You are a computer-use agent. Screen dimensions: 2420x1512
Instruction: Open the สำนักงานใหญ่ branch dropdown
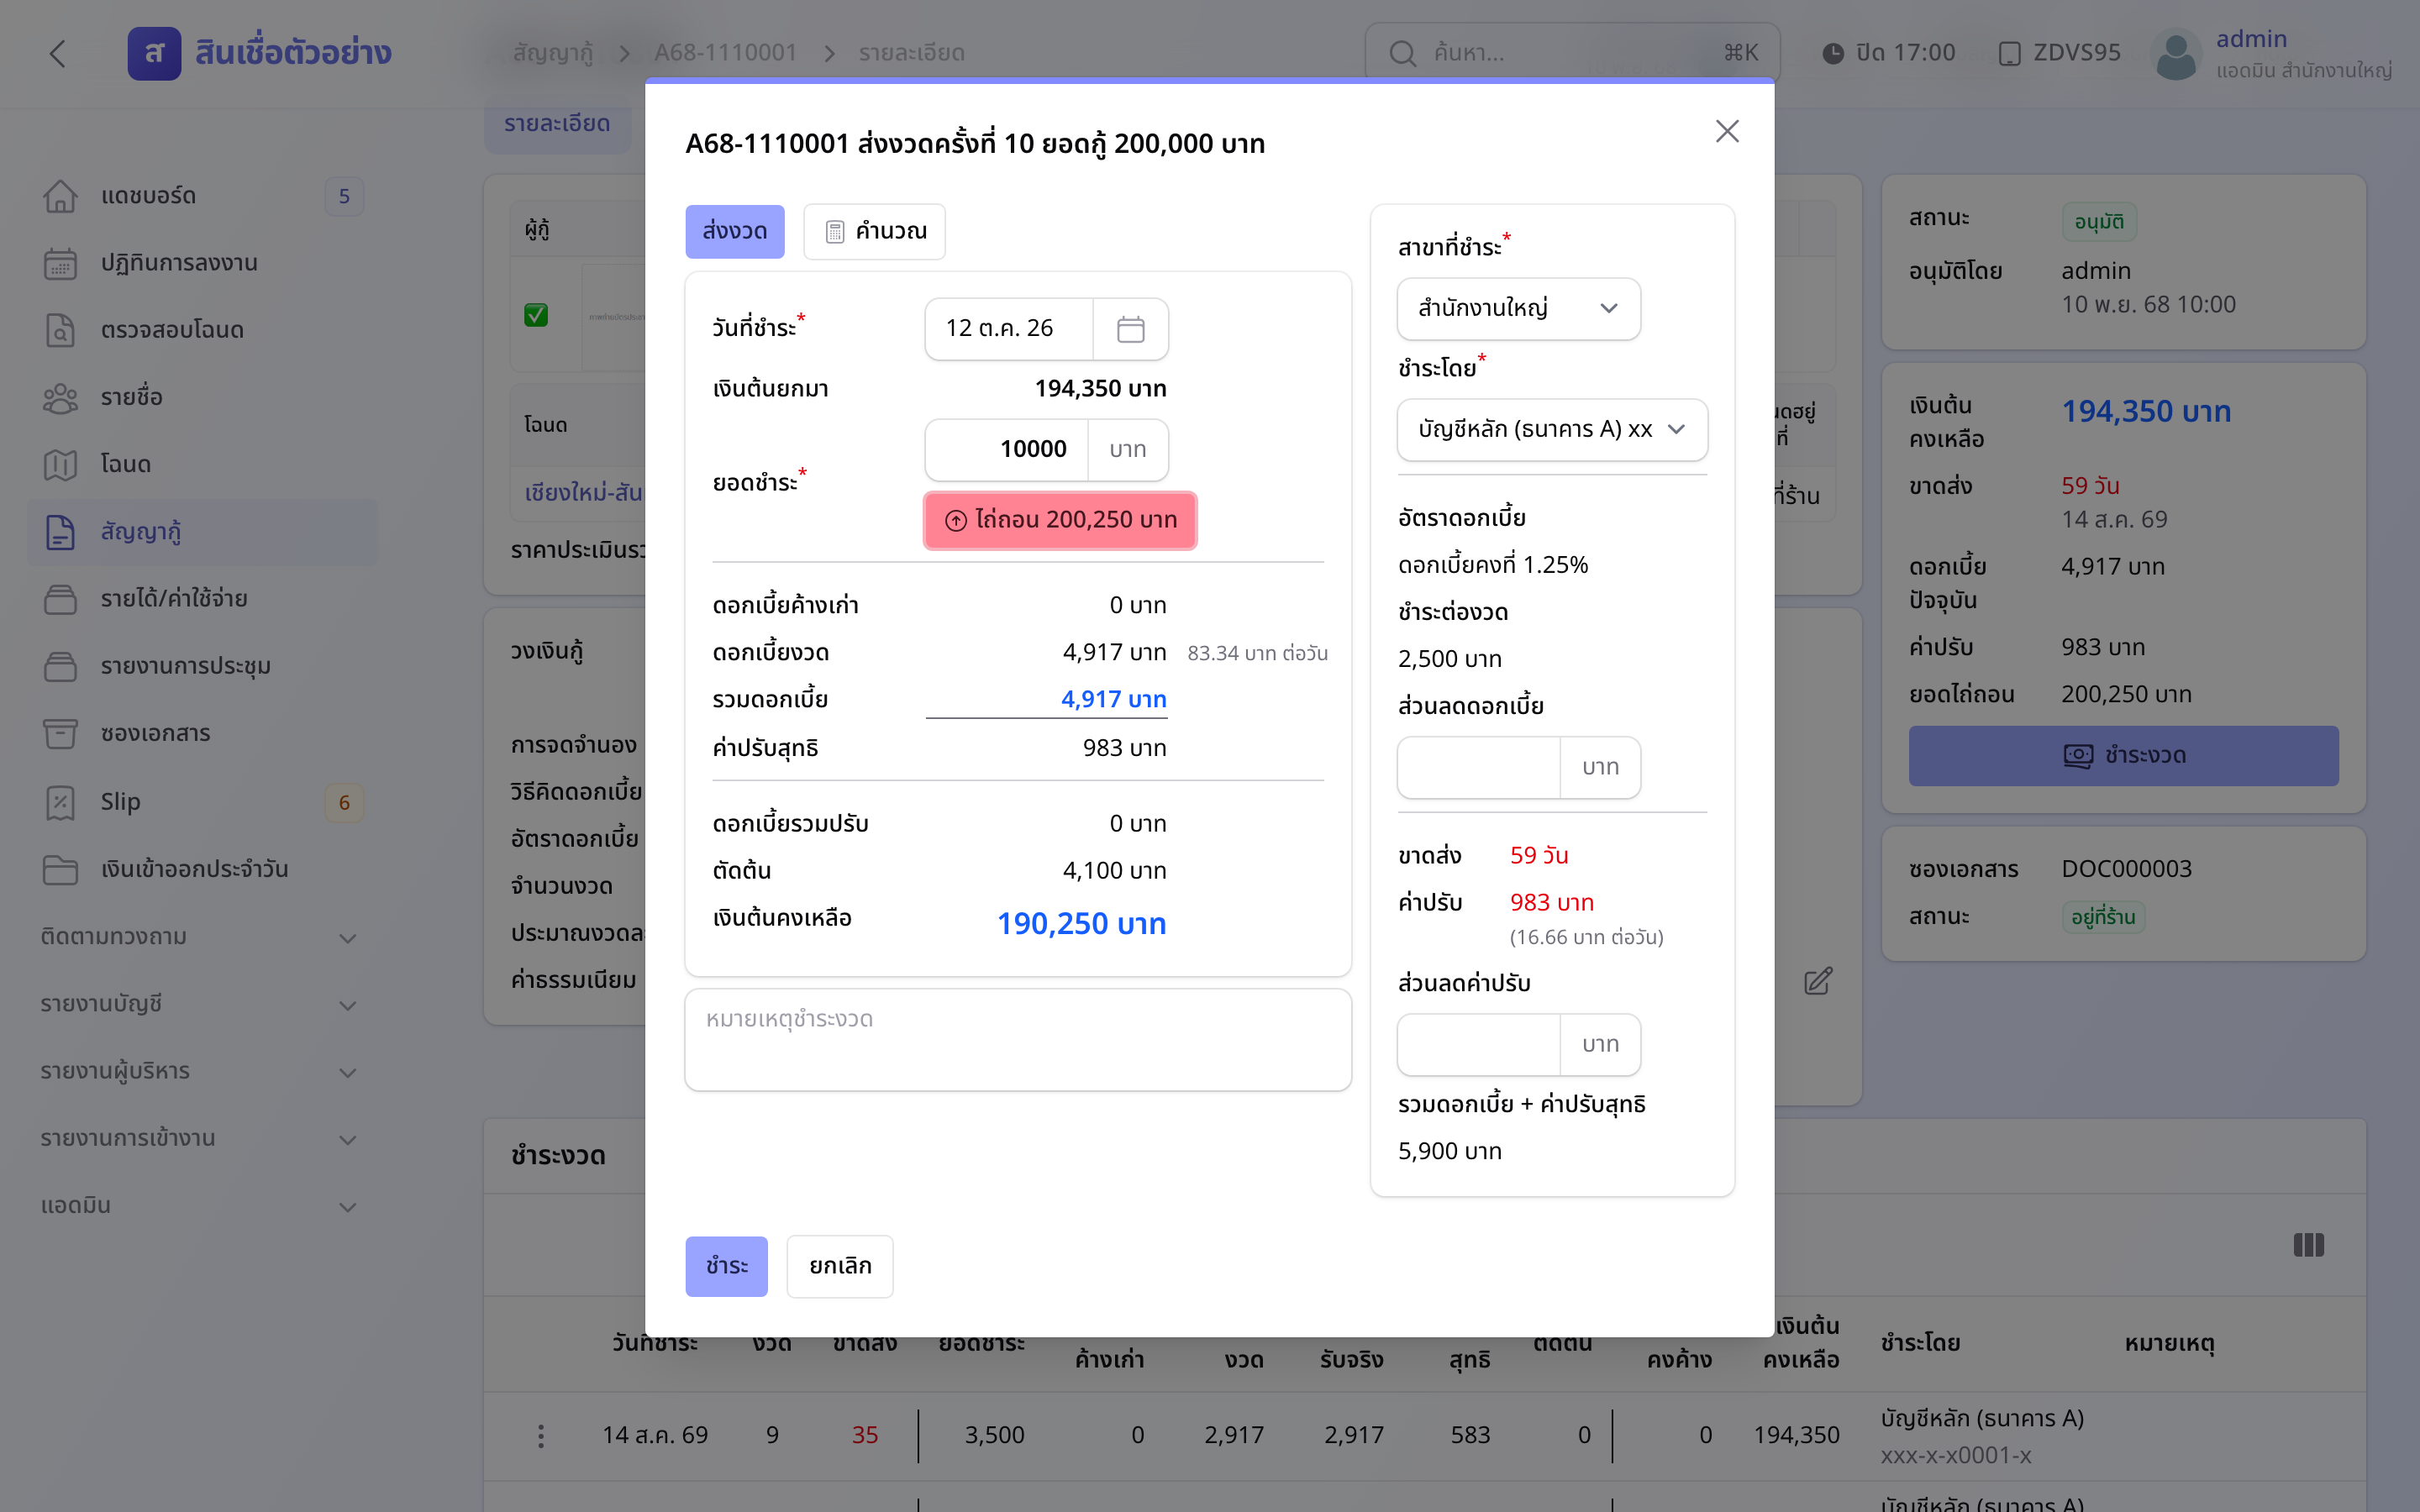1518,308
